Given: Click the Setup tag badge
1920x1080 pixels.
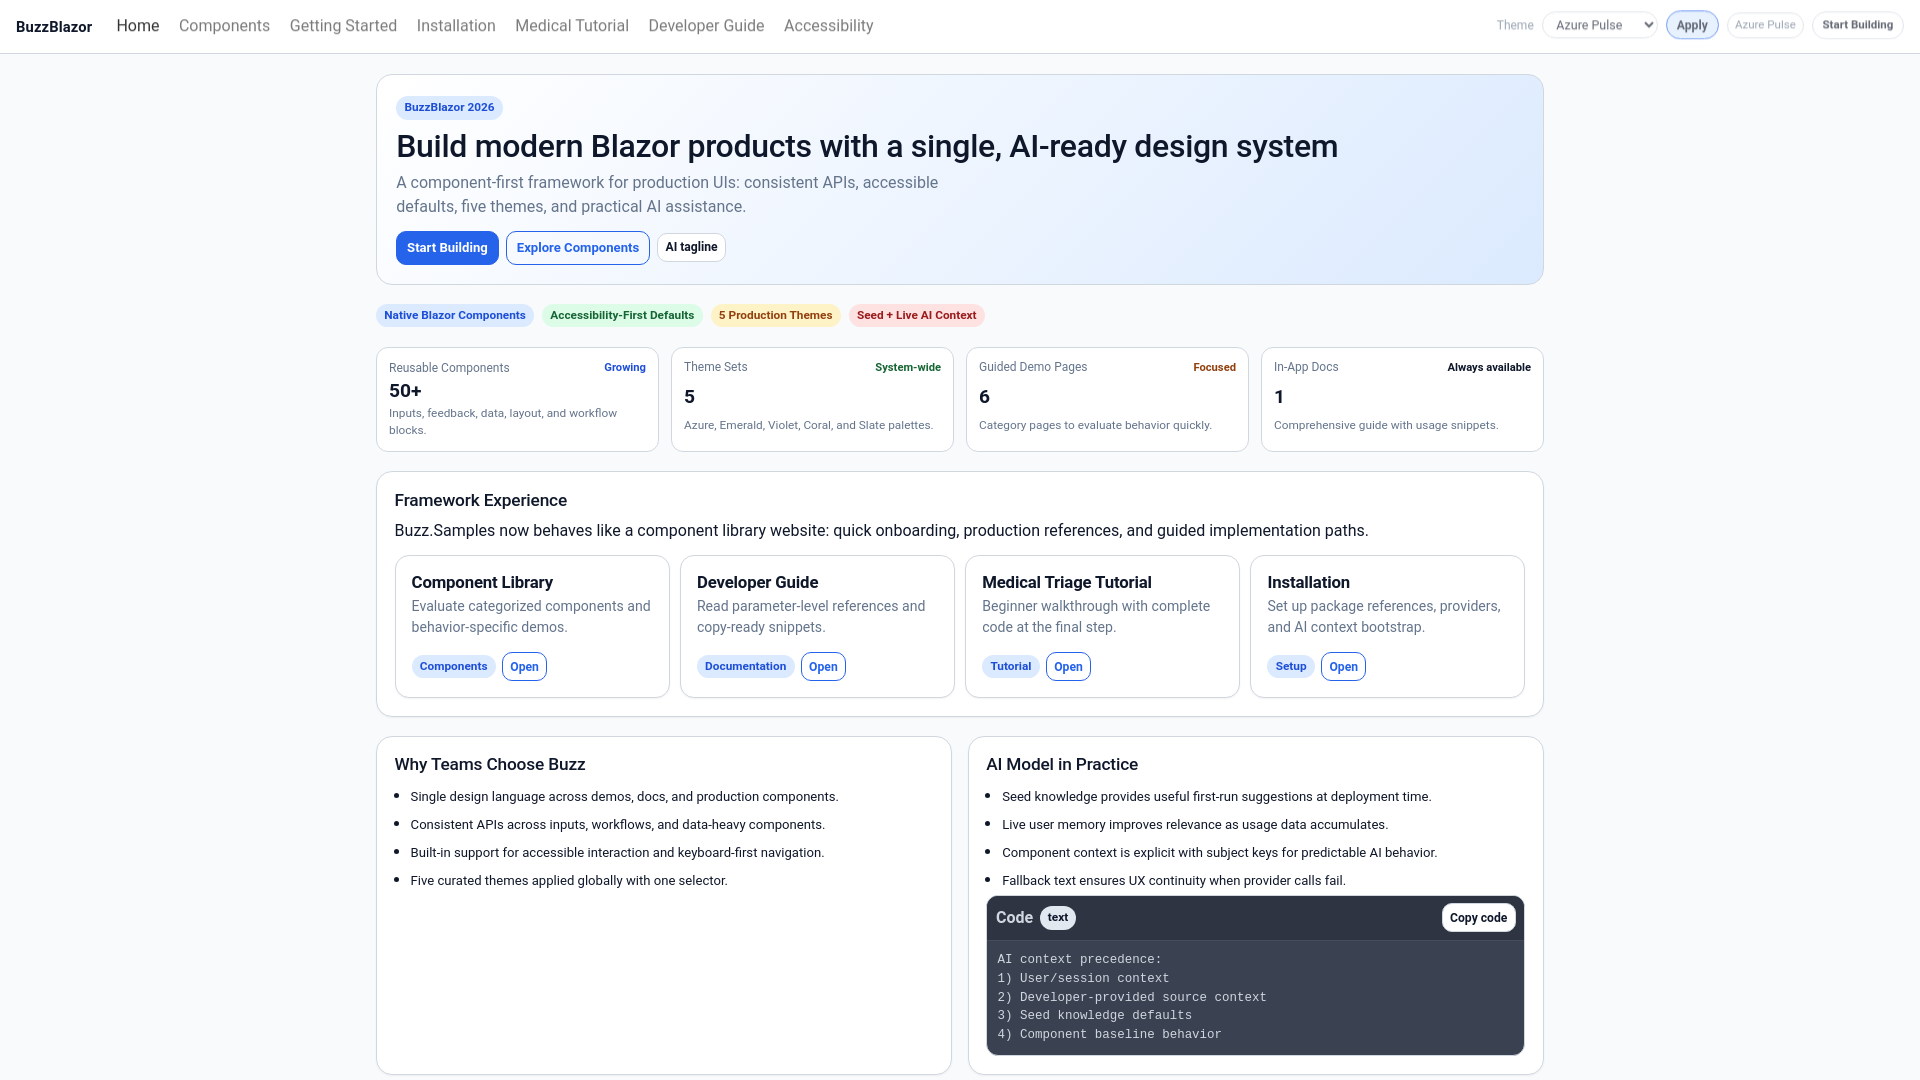Looking at the screenshot, I should pos(1291,667).
